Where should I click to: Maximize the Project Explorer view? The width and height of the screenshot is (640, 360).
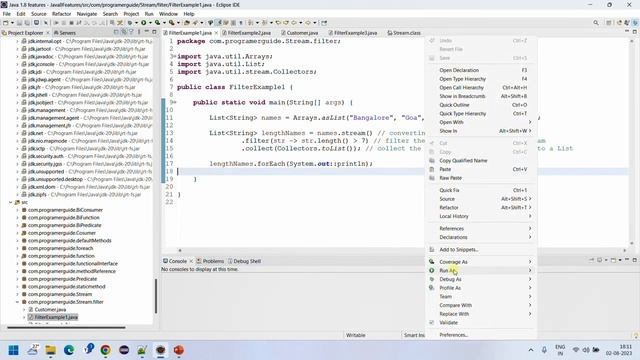click(x=154, y=32)
